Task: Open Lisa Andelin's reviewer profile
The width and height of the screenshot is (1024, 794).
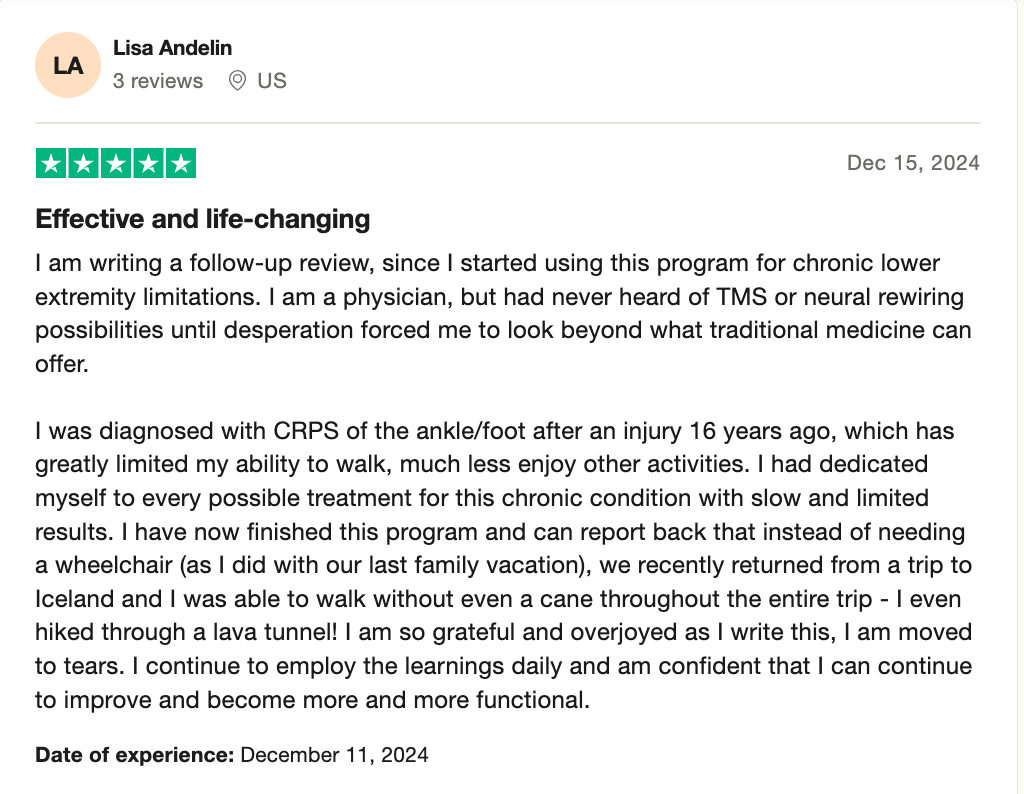Action: (x=172, y=48)
